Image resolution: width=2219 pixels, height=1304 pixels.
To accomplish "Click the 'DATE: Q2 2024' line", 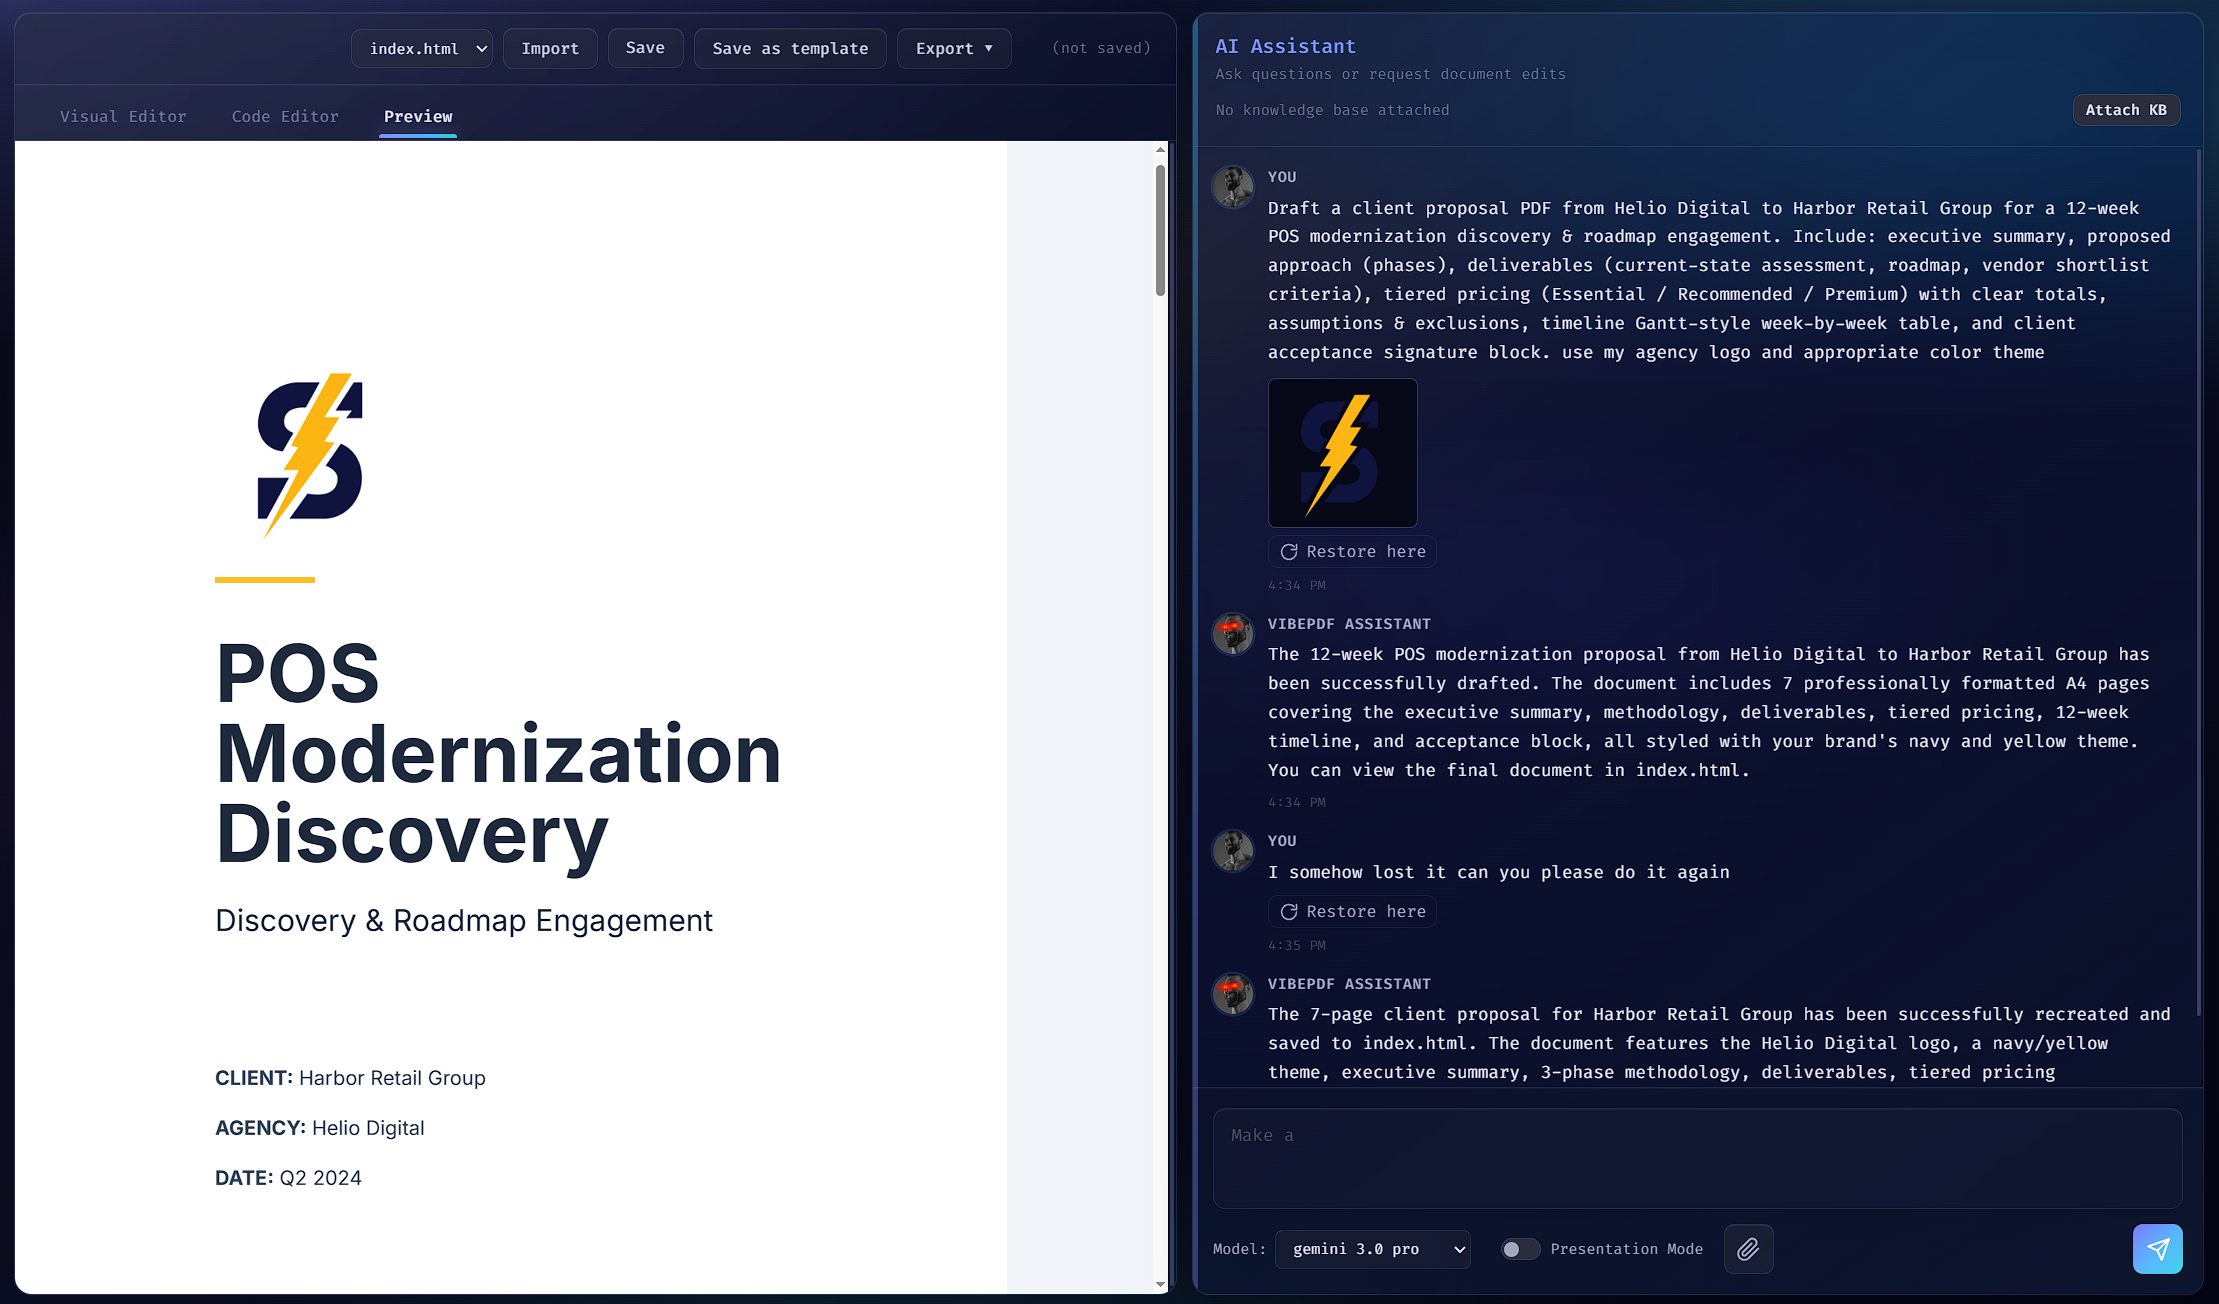I will 288,1178.
